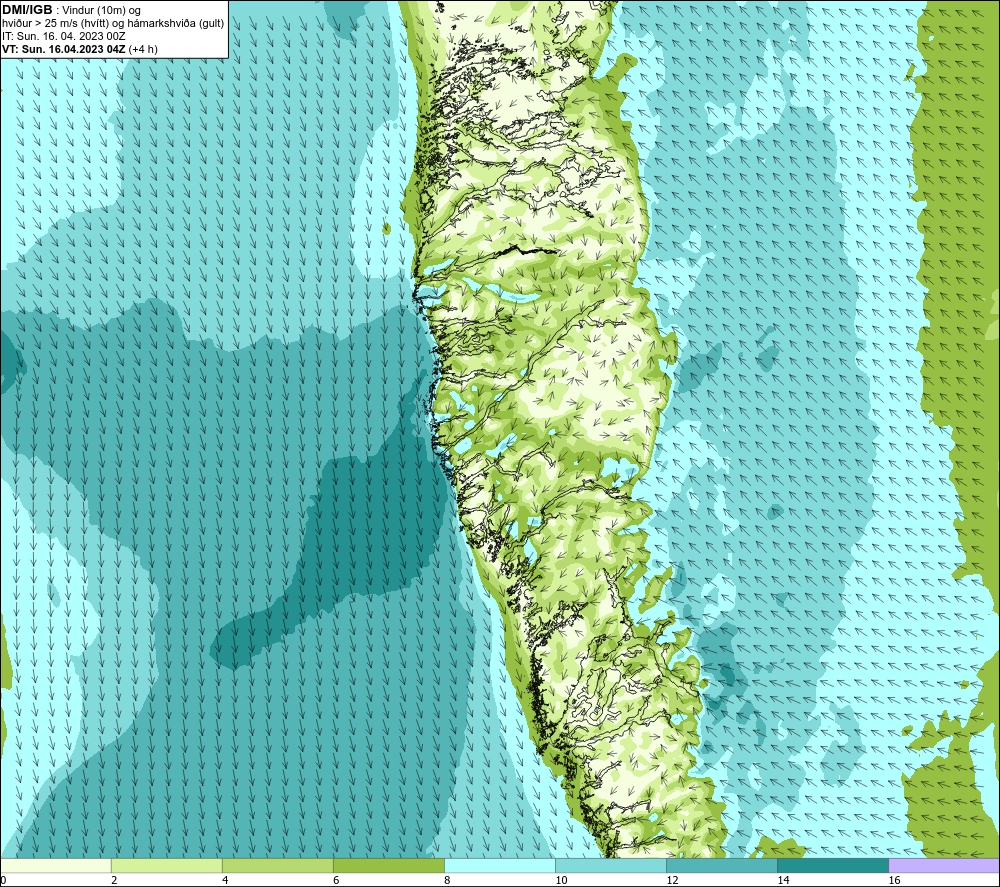Click the purple above-16 m/s legend swatch

(944, 865)
